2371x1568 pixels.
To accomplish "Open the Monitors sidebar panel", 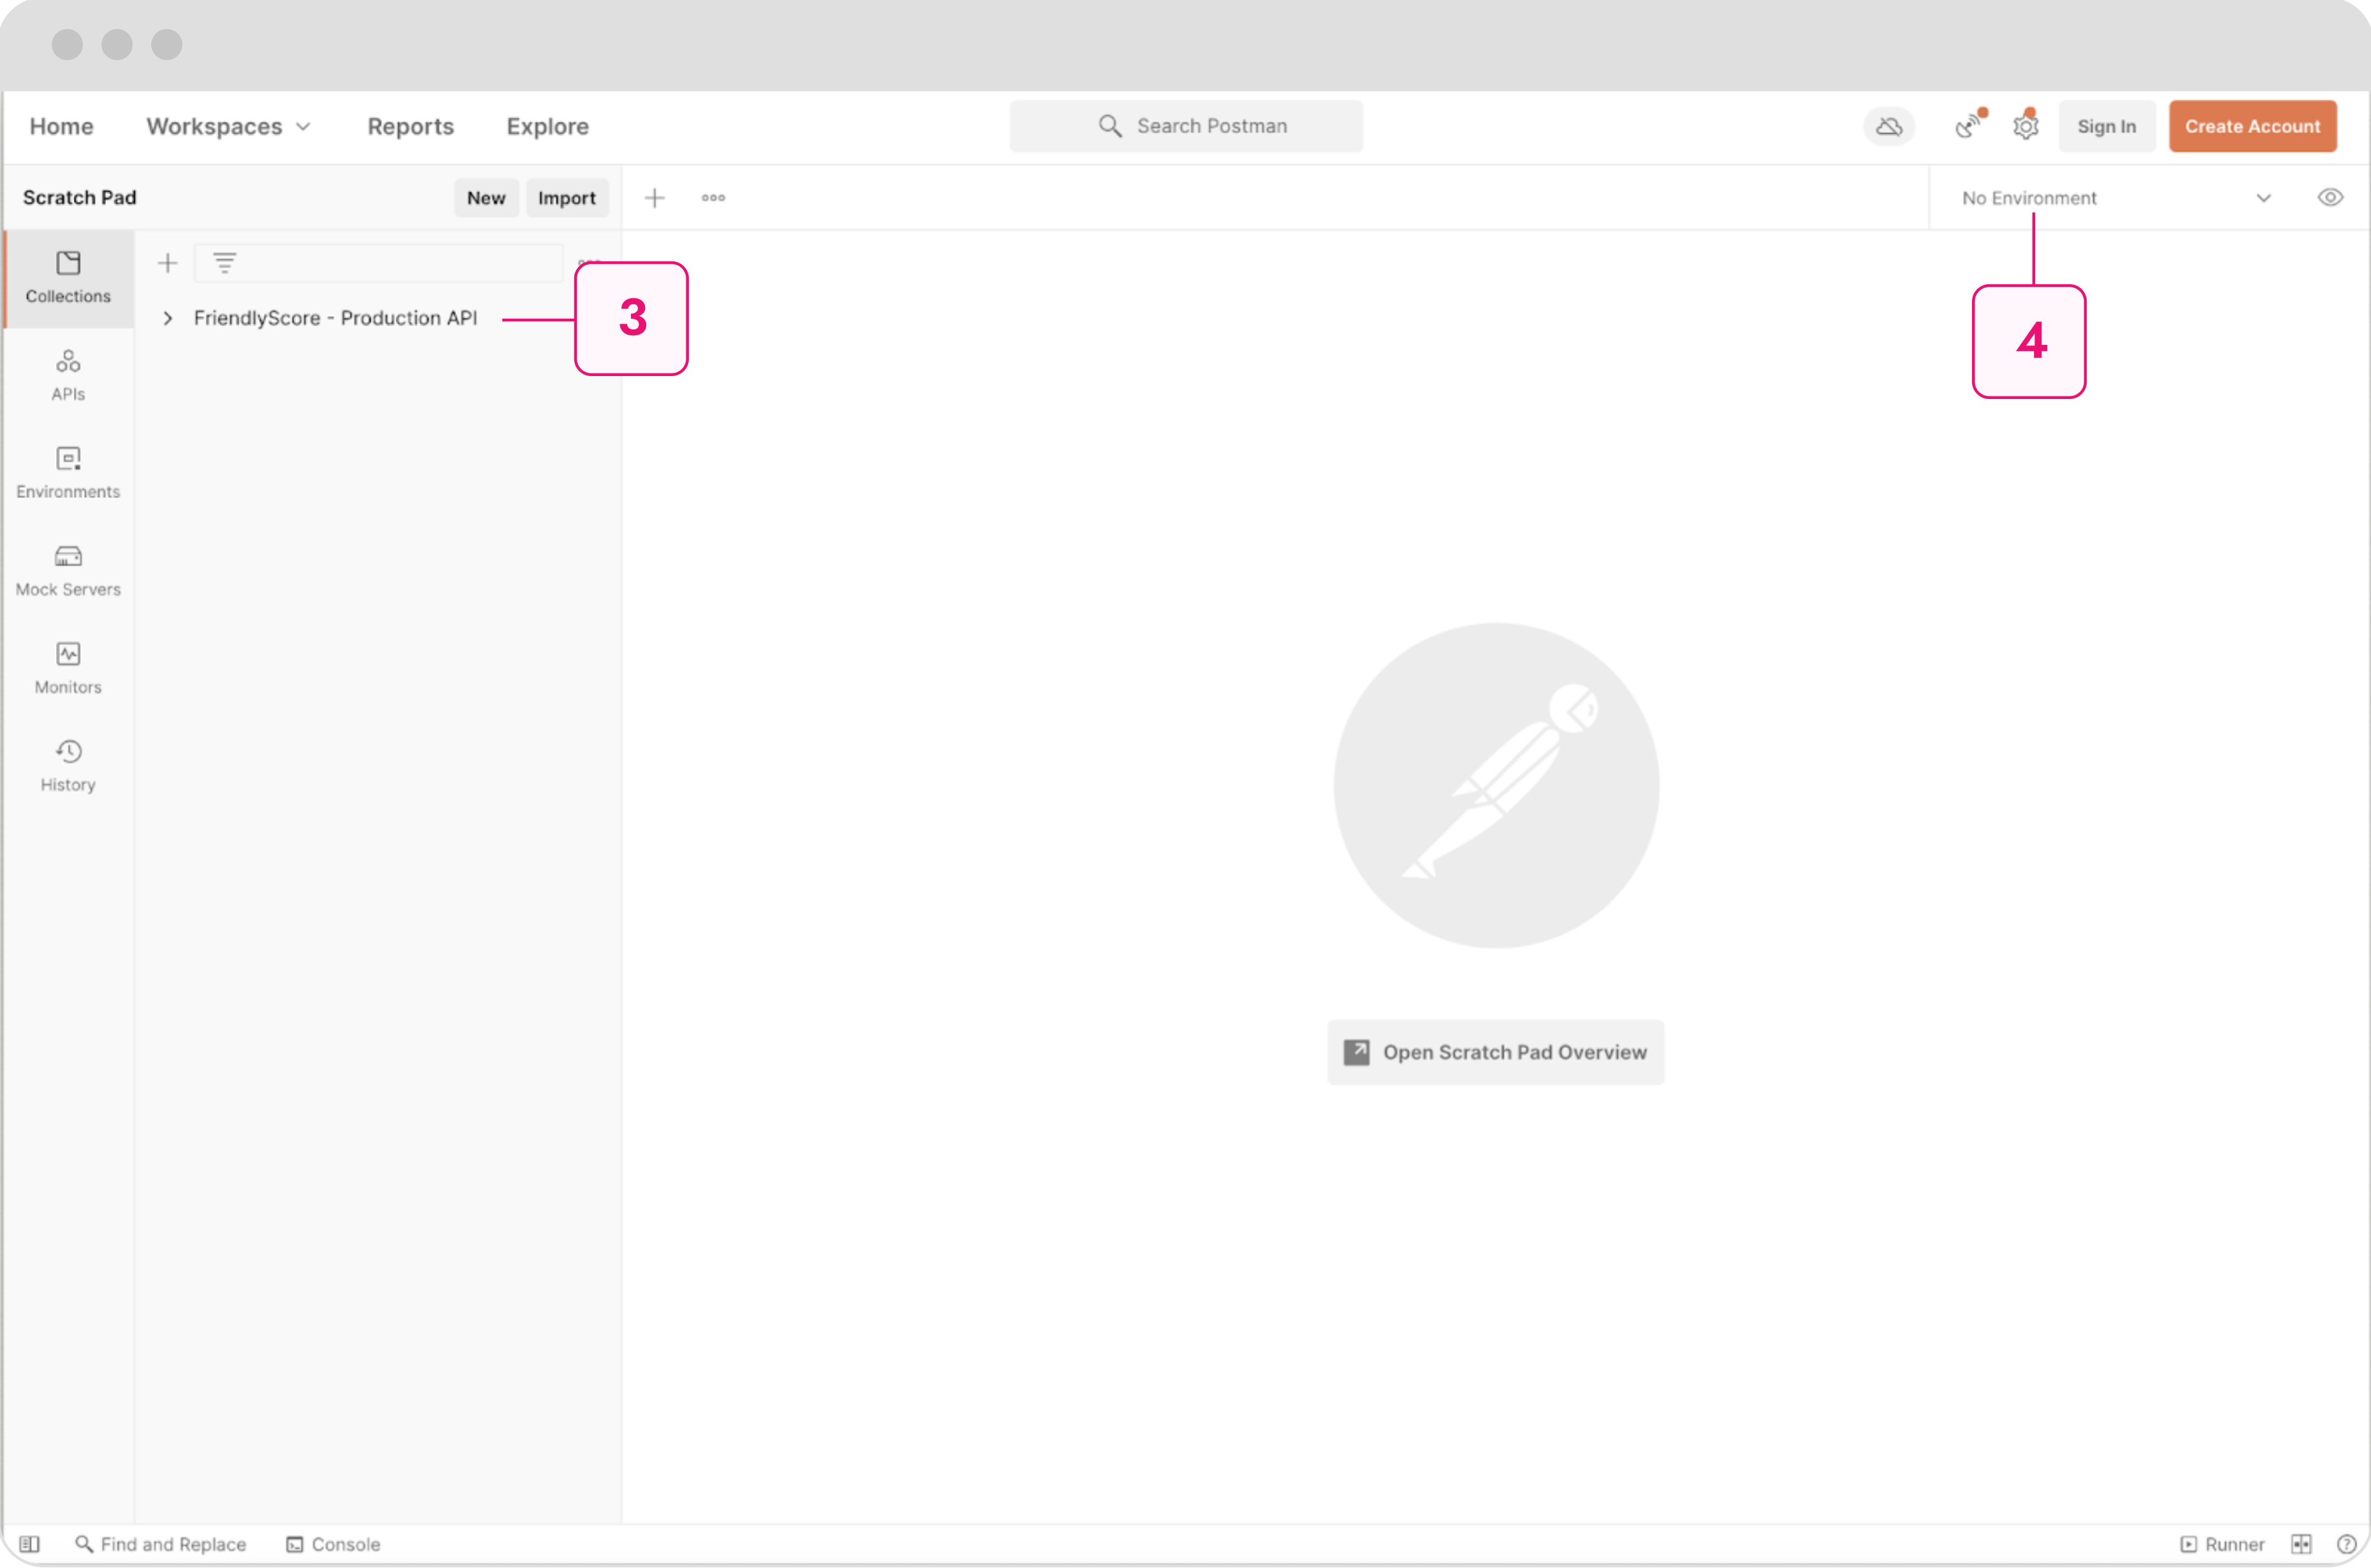I will (x=68, y=669).
